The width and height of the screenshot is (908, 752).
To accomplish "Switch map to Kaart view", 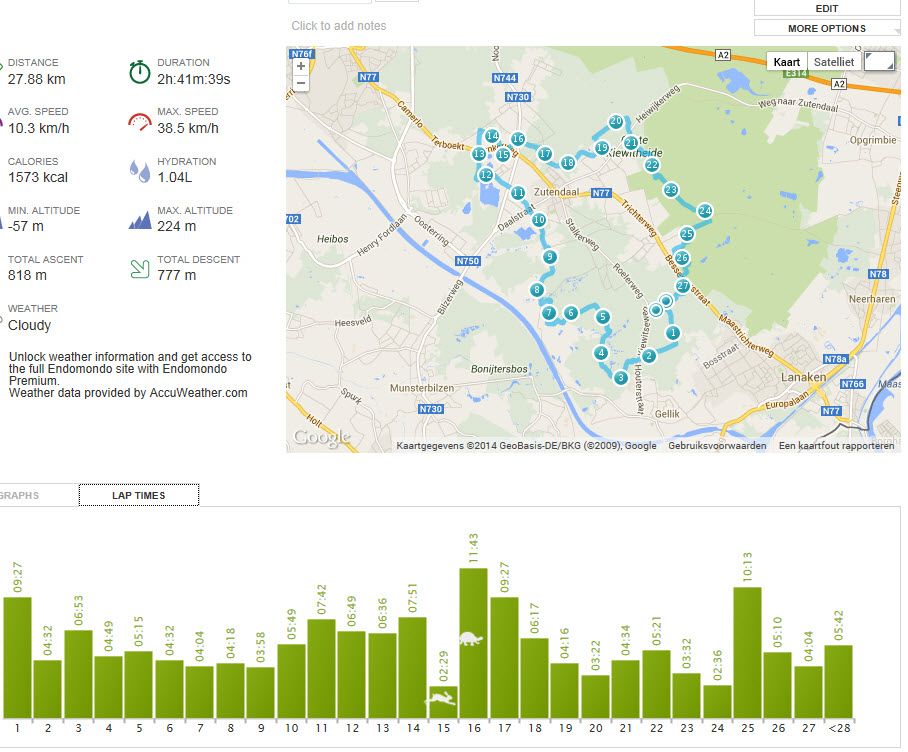I will point(787,62).
